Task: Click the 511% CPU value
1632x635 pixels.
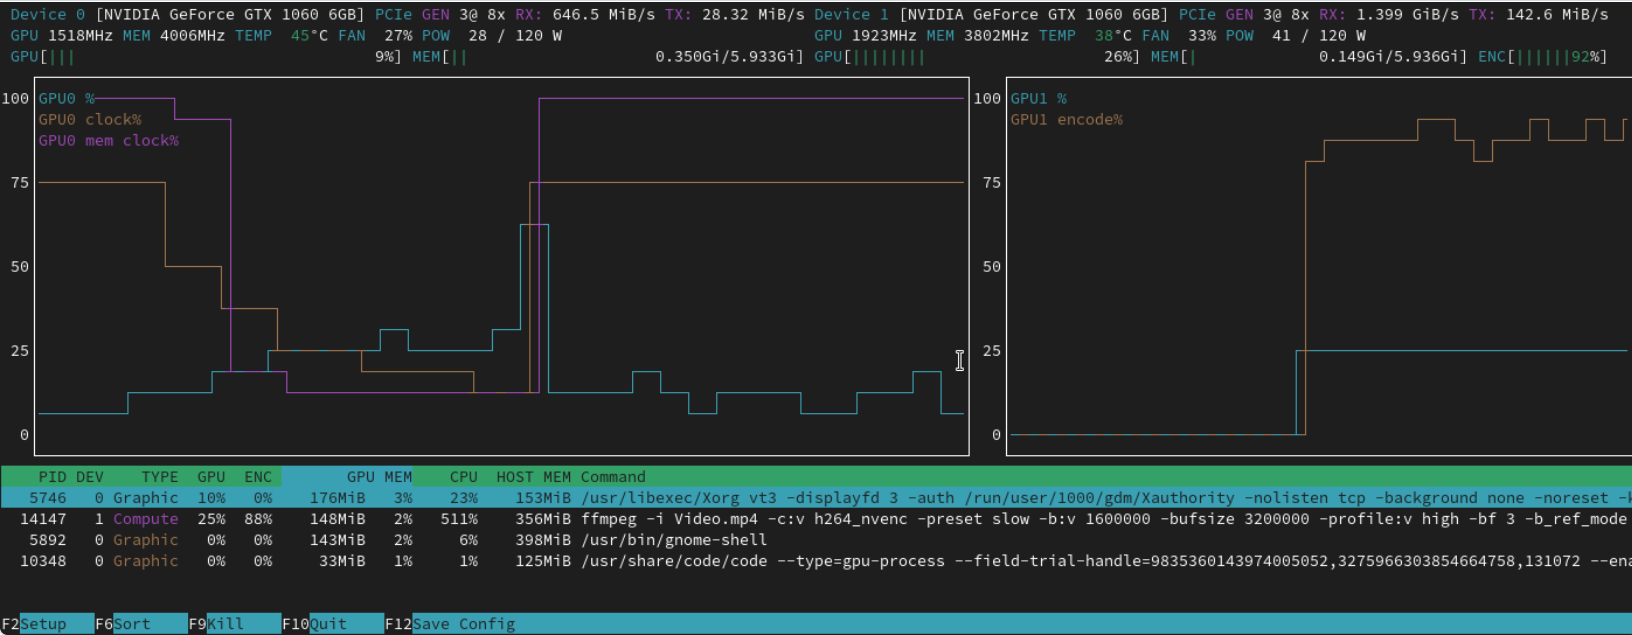Action: pos(459,519)
